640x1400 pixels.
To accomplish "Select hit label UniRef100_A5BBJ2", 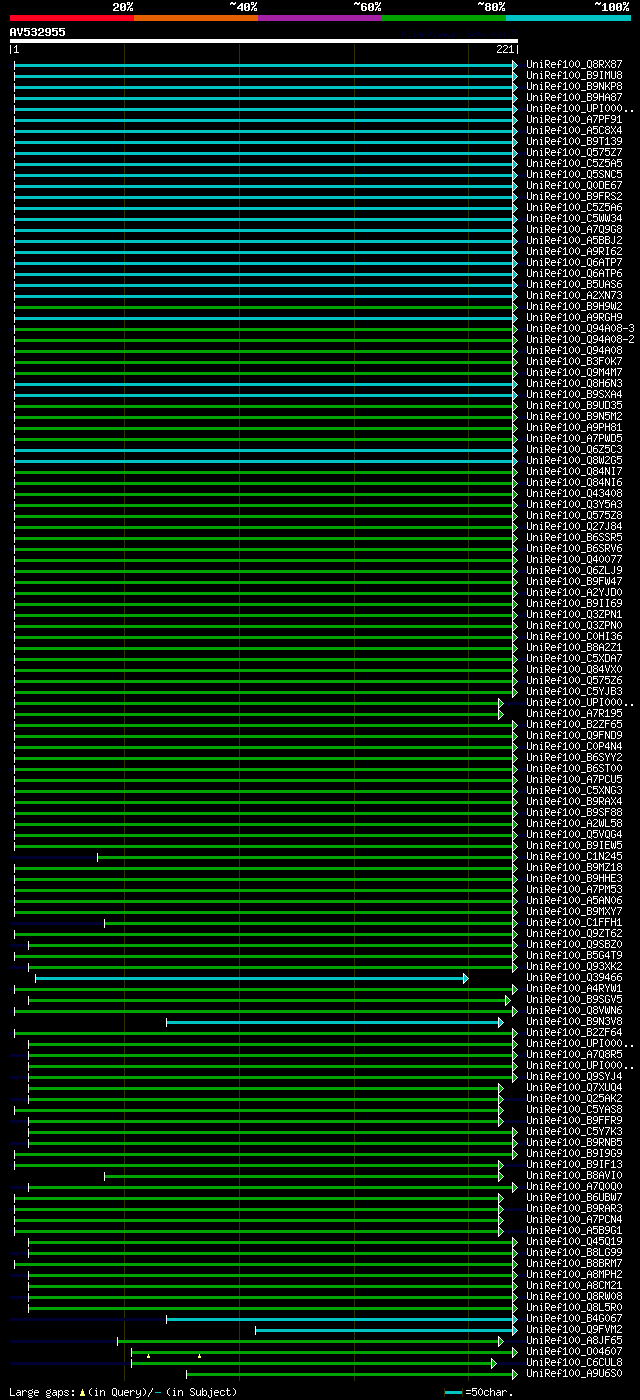I will coord(574,240).
